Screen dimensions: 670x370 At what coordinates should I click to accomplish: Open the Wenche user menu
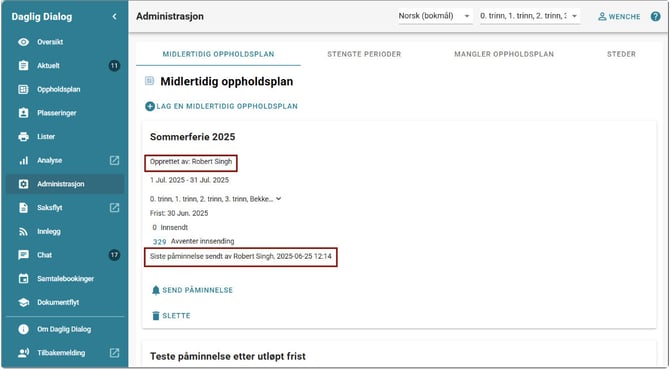click(619, 17)
